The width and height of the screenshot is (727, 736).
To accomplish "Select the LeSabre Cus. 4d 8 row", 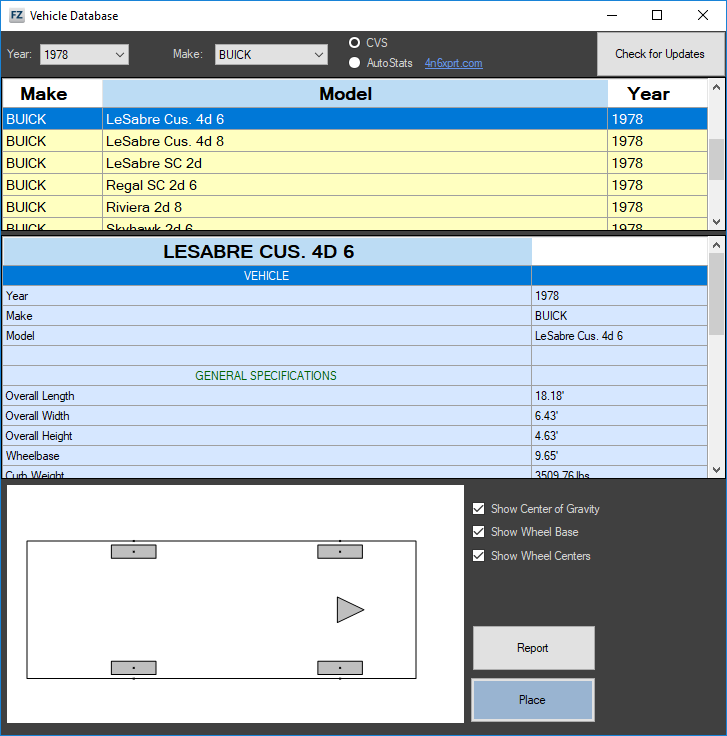I will tap(355, 141).
